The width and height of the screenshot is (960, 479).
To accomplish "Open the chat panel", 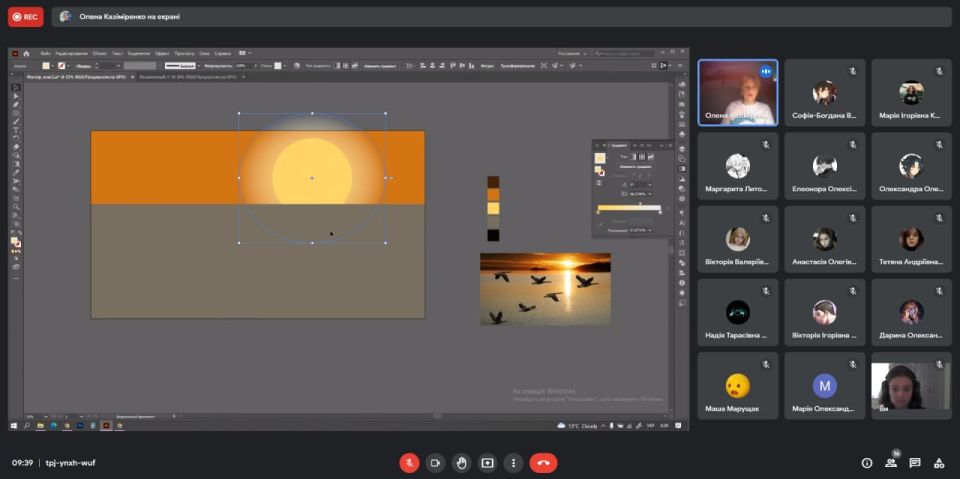I will point(914,463).
